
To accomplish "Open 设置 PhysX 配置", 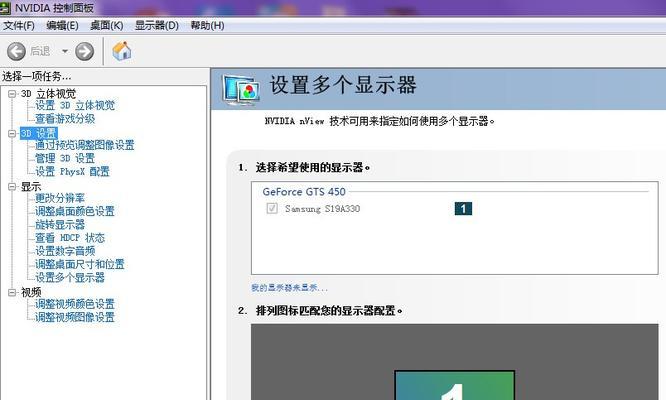I will (72, 172).
